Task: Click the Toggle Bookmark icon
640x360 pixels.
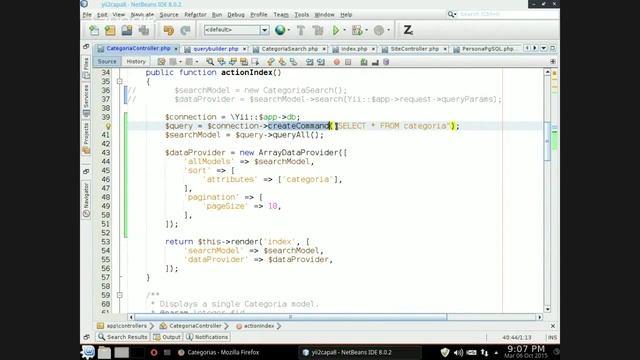Action: [x=293, y=62]
